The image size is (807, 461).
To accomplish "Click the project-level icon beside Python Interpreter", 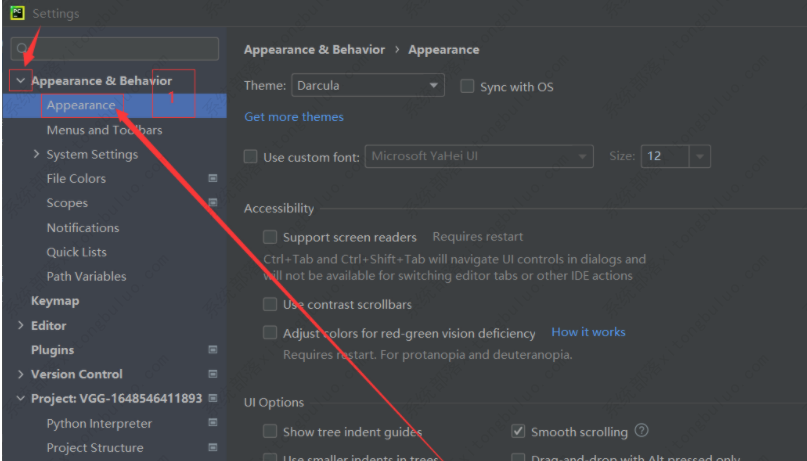I will [x=212, y=423].
